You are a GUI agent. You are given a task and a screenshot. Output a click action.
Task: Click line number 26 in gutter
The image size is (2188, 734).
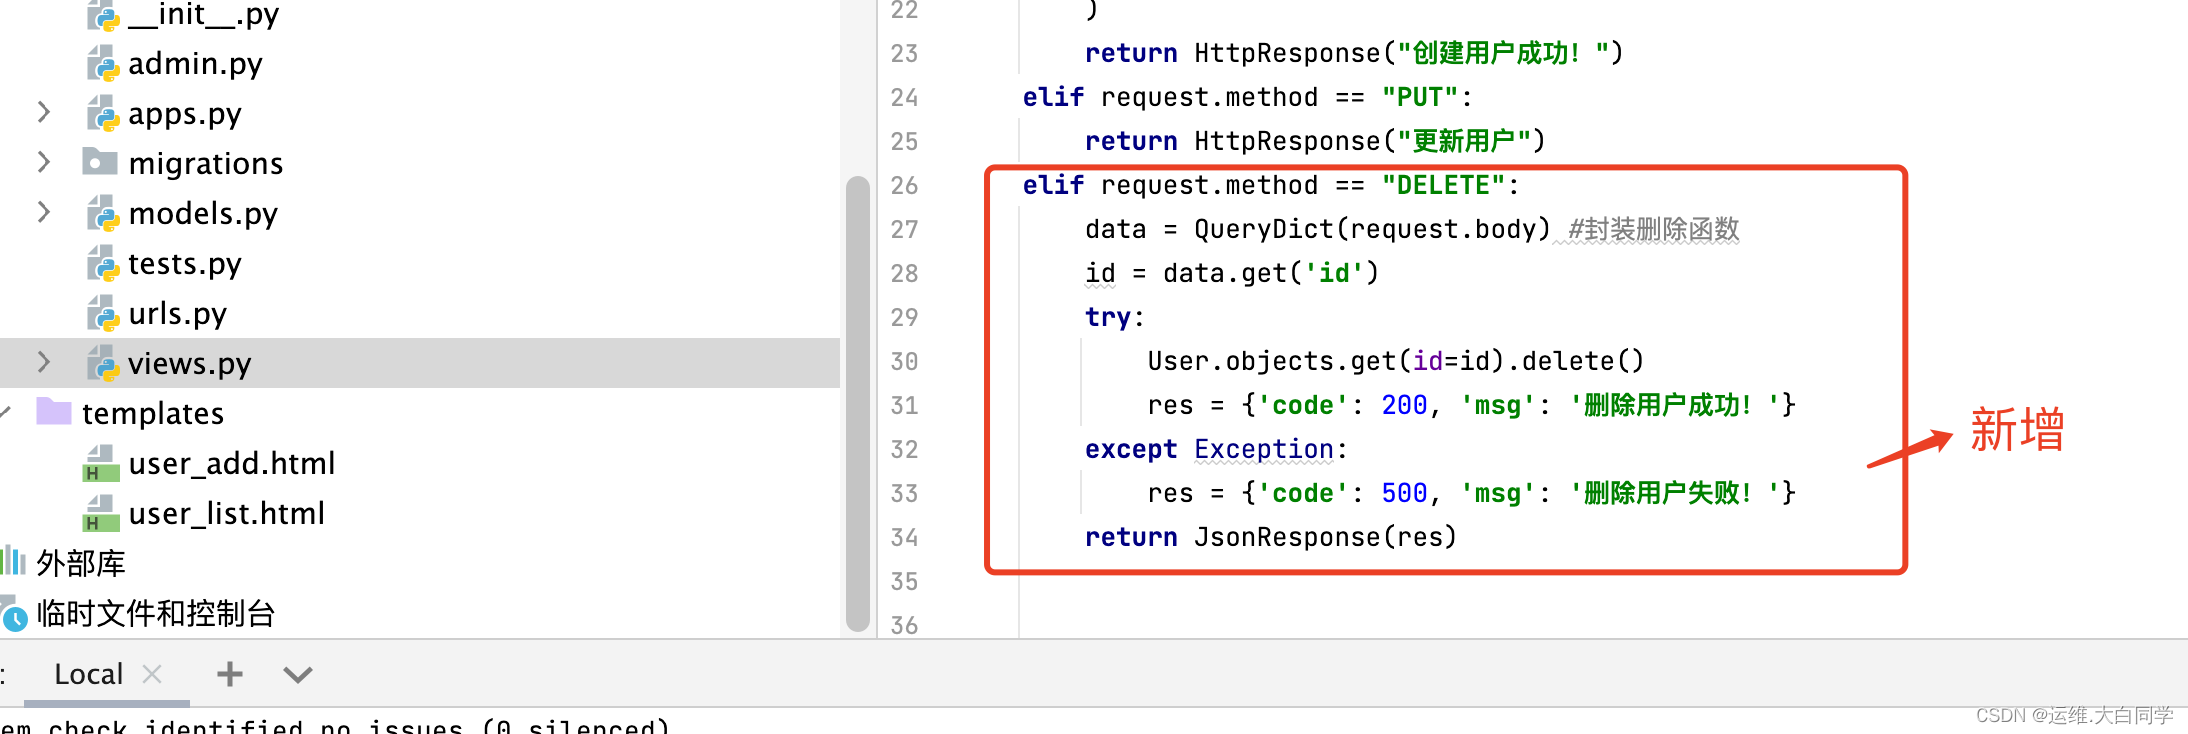[x=904, y=185]
